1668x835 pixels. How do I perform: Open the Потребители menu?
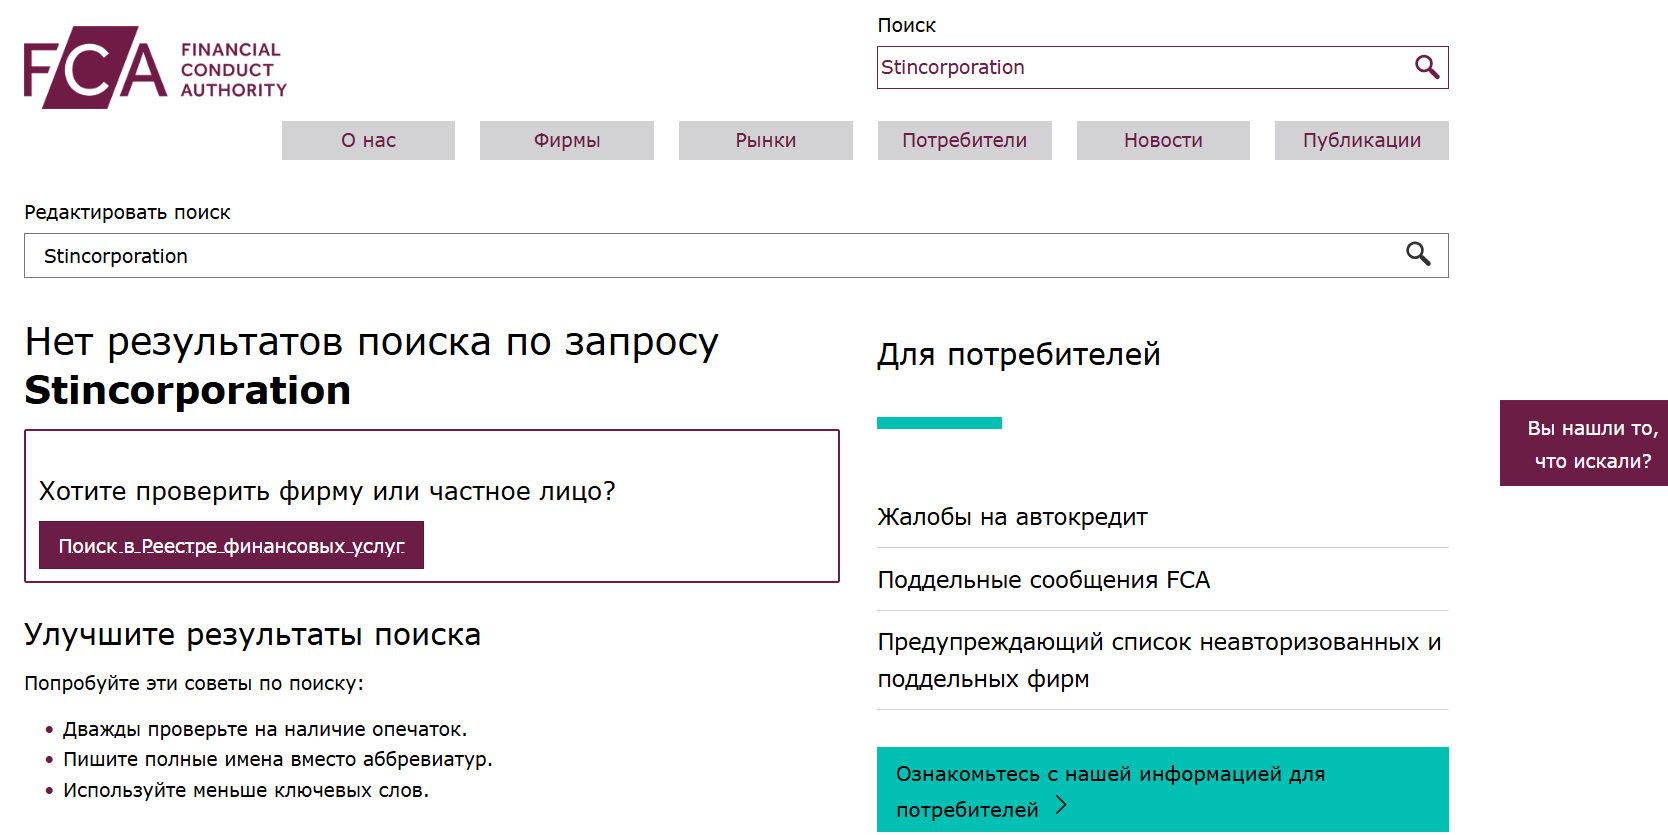(965, 140)
